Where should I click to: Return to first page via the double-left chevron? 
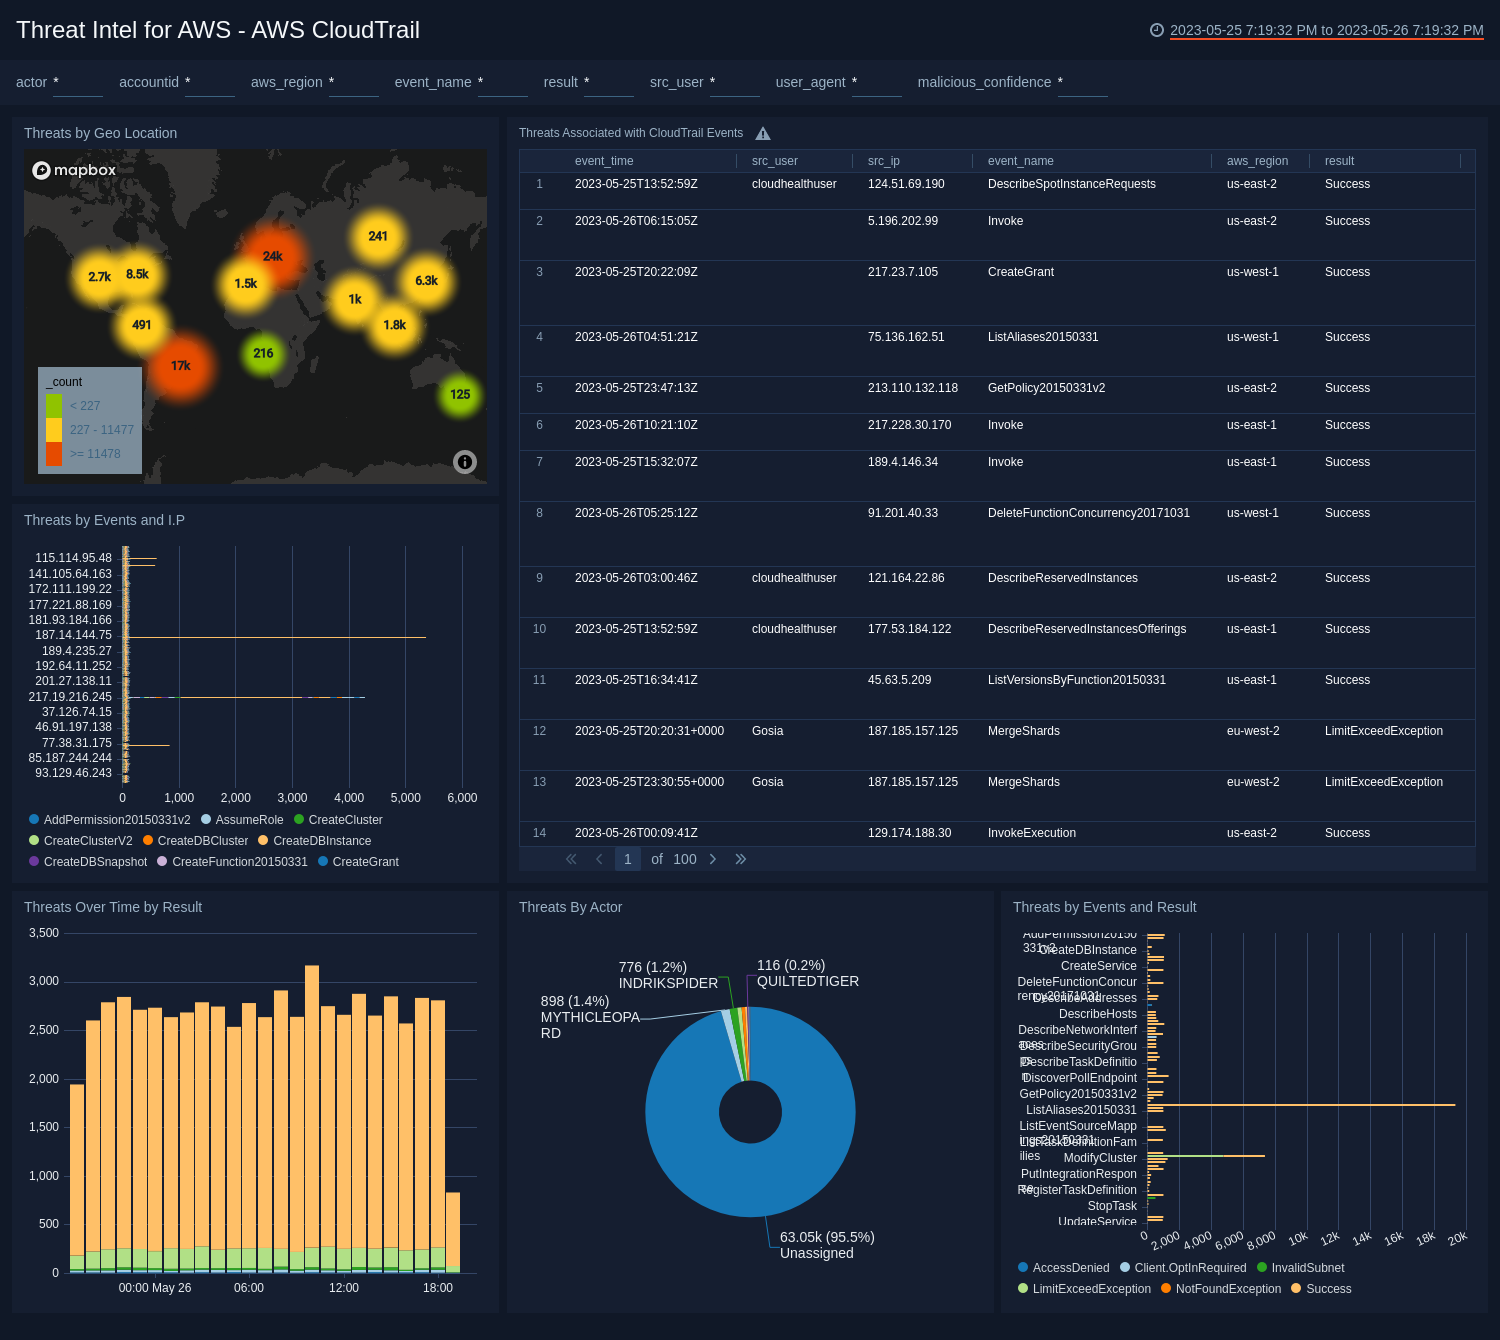pos(571,859)
